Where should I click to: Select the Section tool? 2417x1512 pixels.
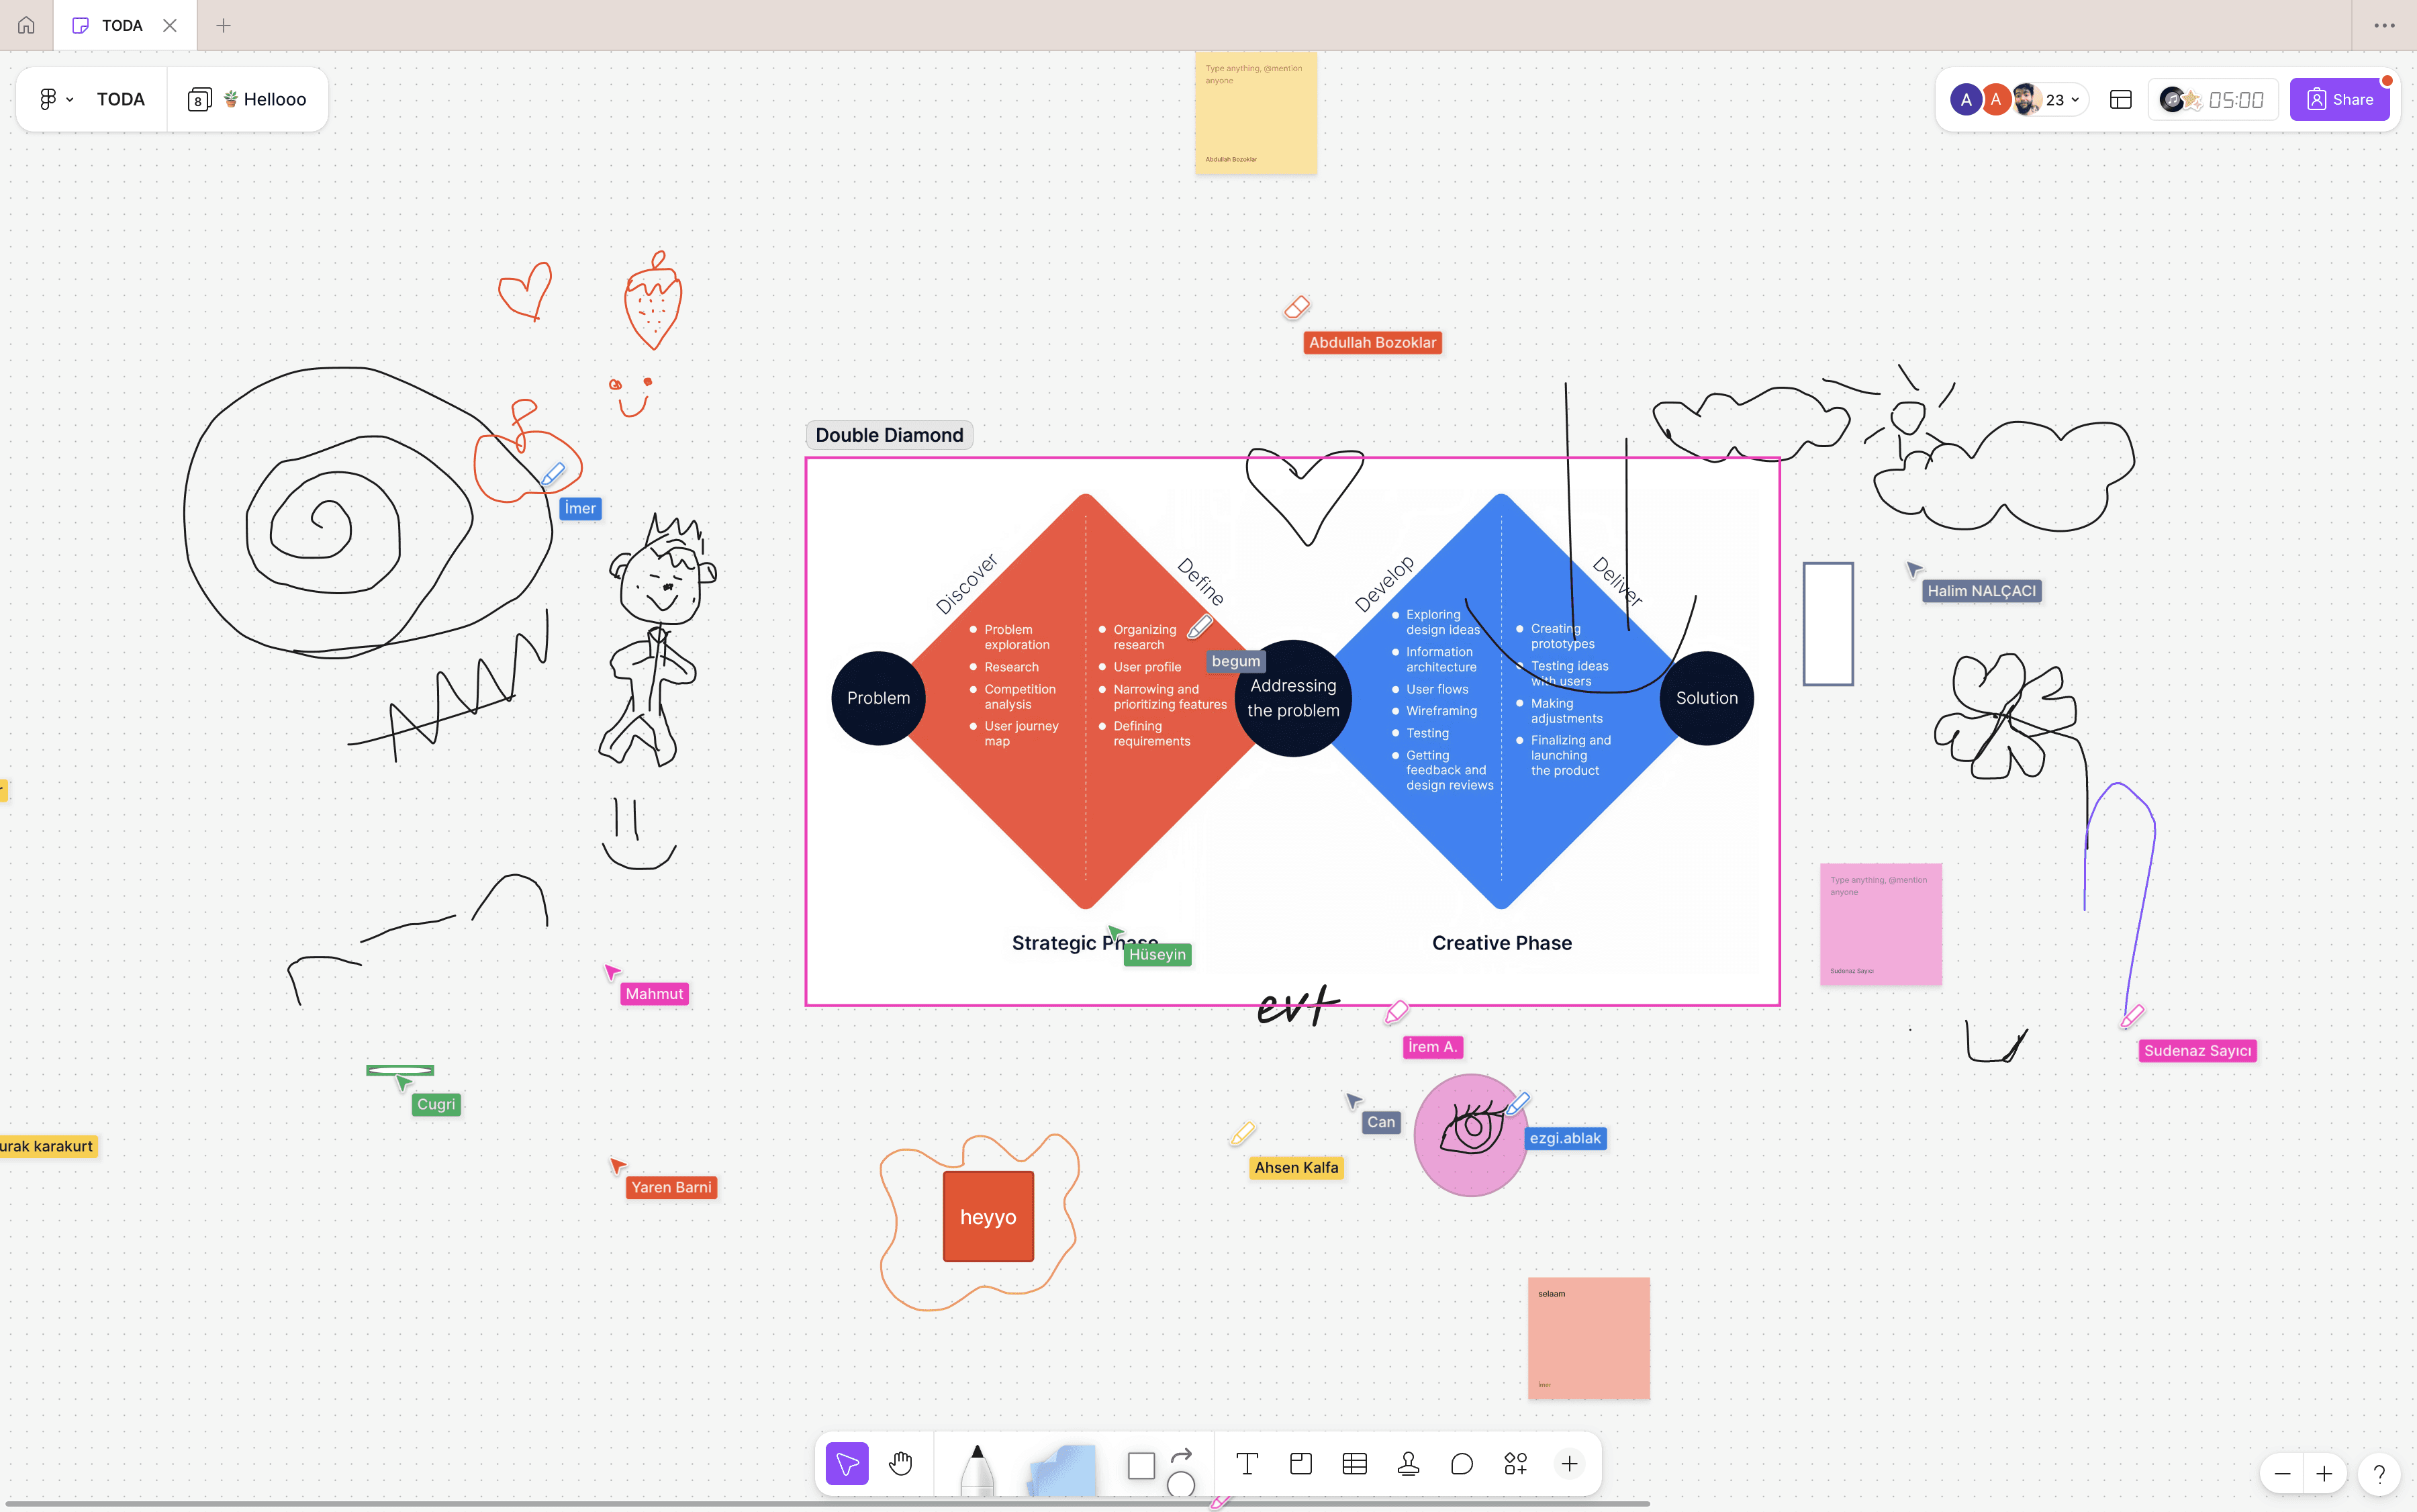pos(1300,1464)
